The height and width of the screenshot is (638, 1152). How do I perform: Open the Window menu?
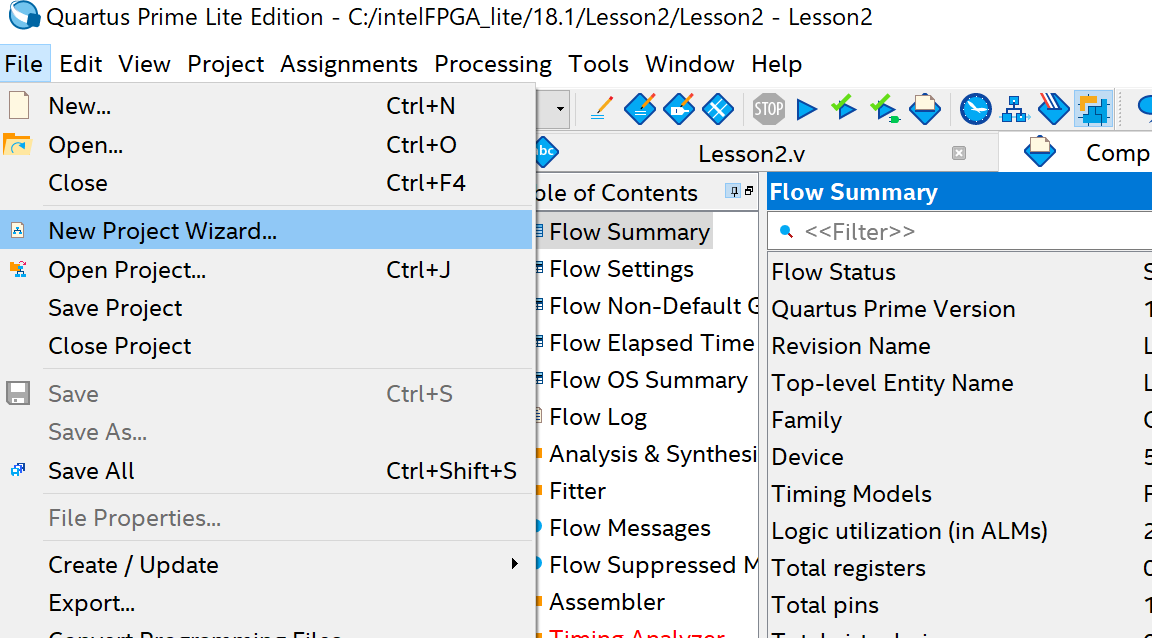coord(690,64)
